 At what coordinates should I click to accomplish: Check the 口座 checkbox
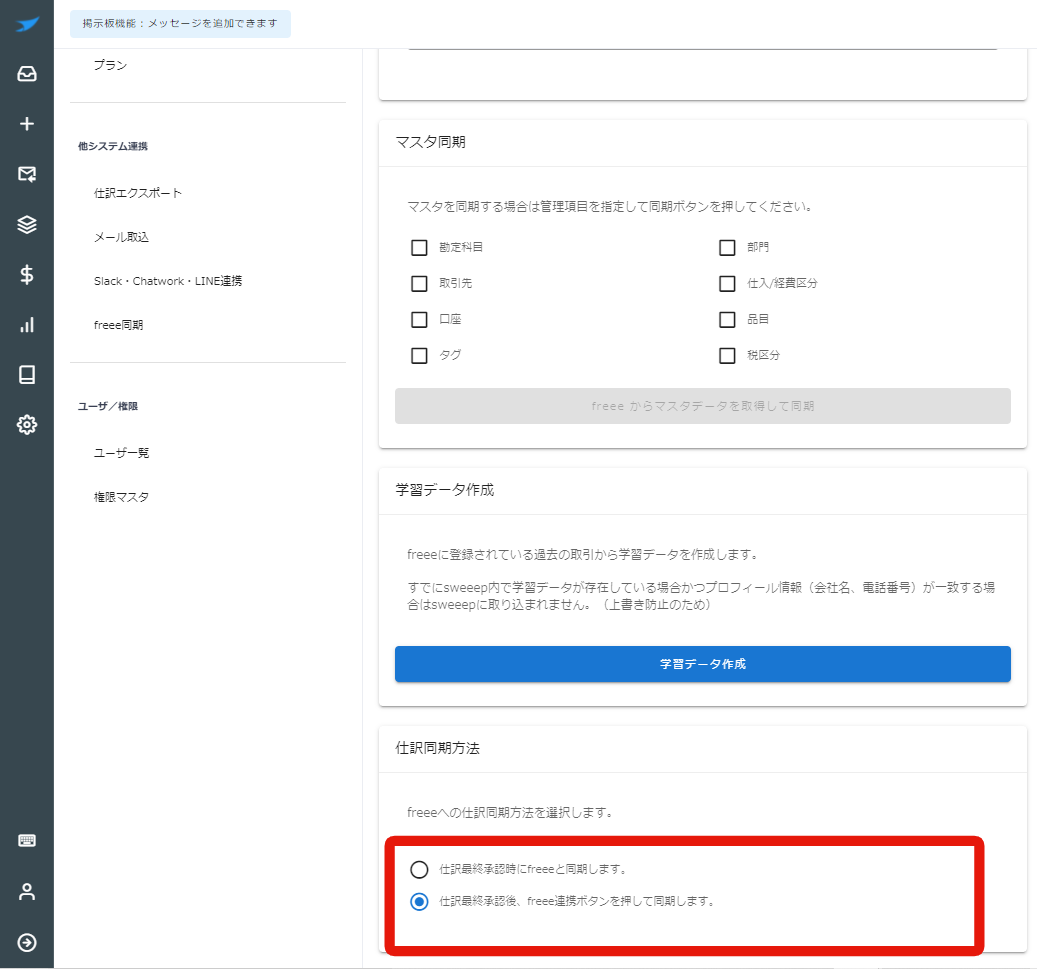[x=419, y=319]
